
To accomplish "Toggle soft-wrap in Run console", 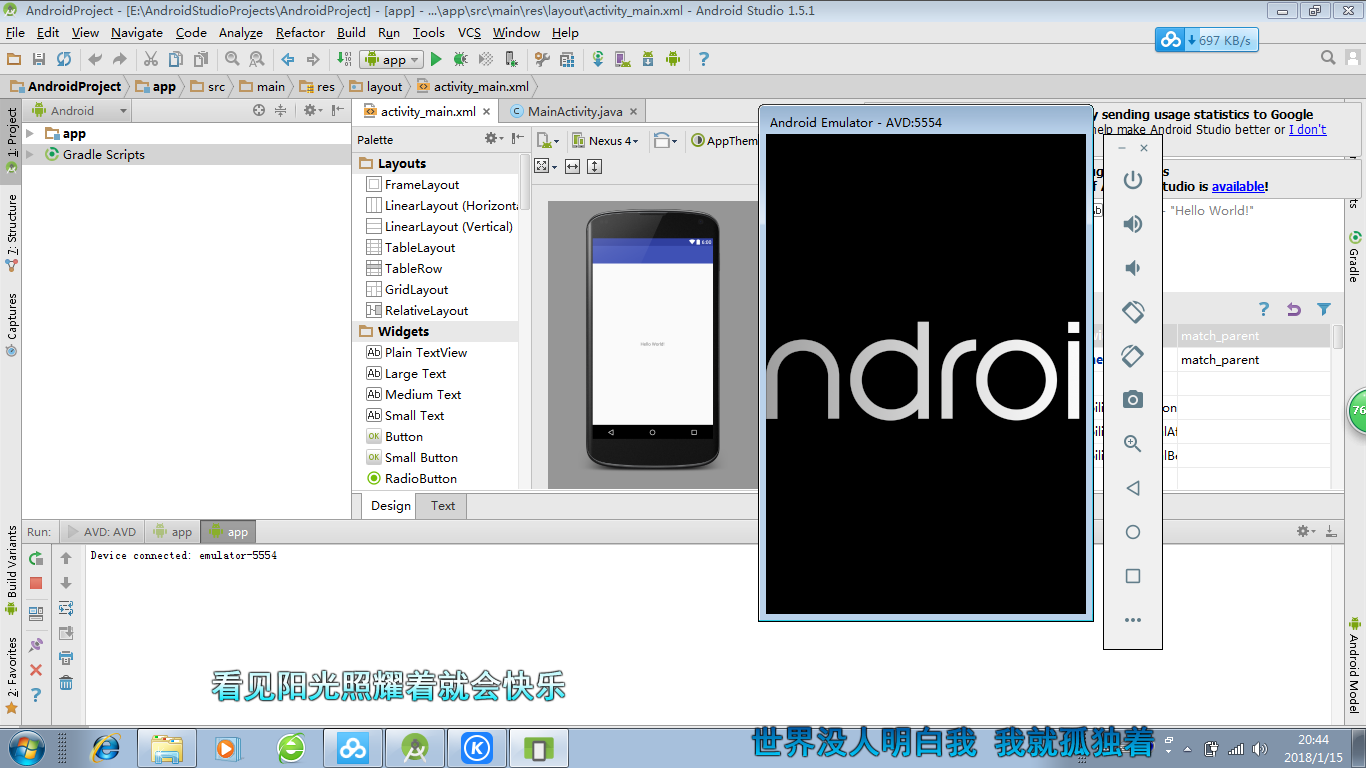I will coord(66,608).
